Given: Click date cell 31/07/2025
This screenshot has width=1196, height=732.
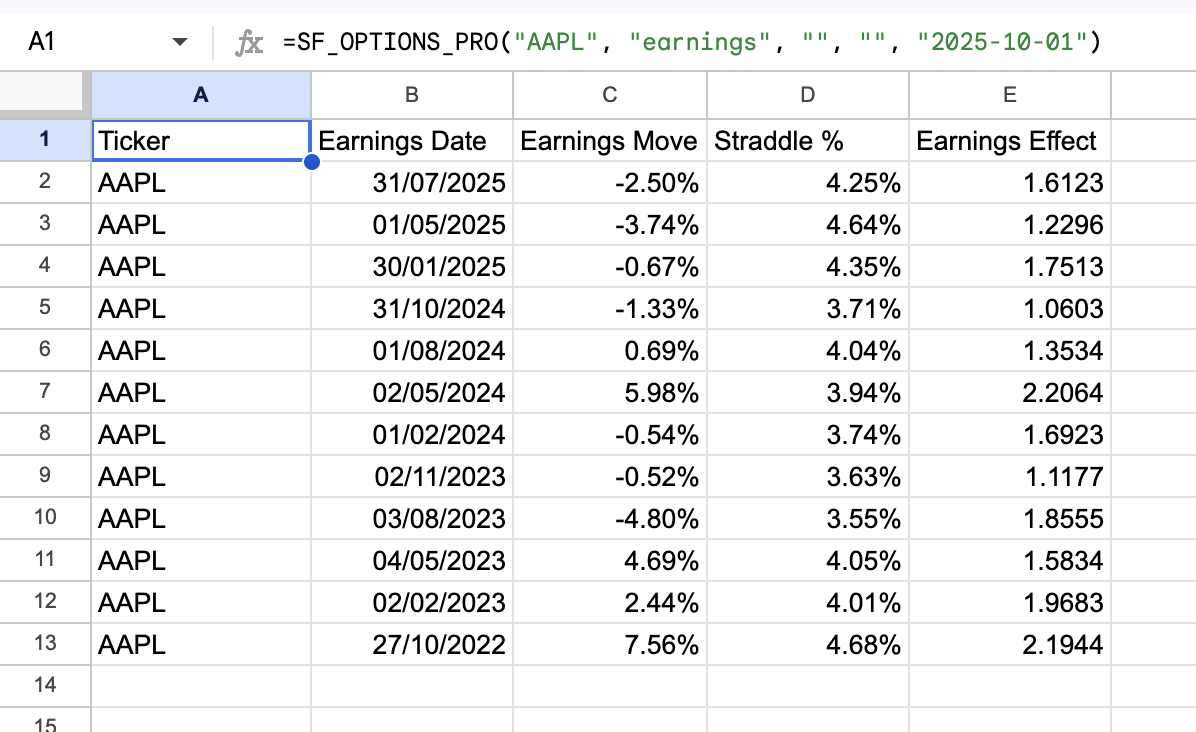Looking at the screenshot, I should 412,182.
